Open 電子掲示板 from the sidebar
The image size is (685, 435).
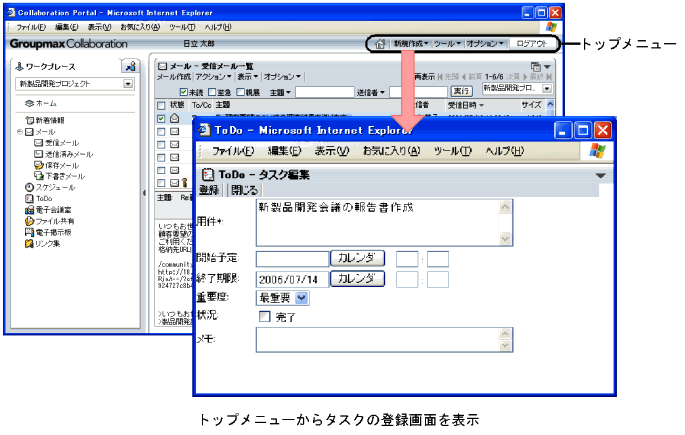tap(48, 232)
